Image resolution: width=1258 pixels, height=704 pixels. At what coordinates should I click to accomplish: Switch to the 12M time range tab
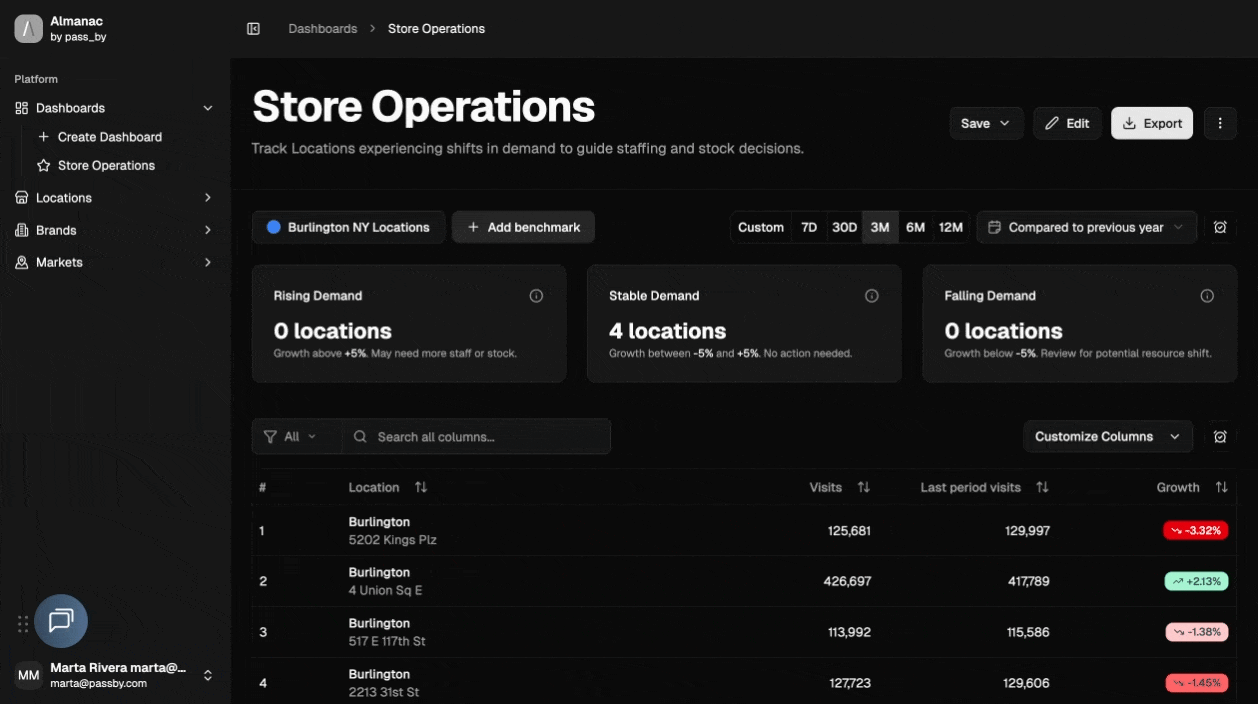950,227
